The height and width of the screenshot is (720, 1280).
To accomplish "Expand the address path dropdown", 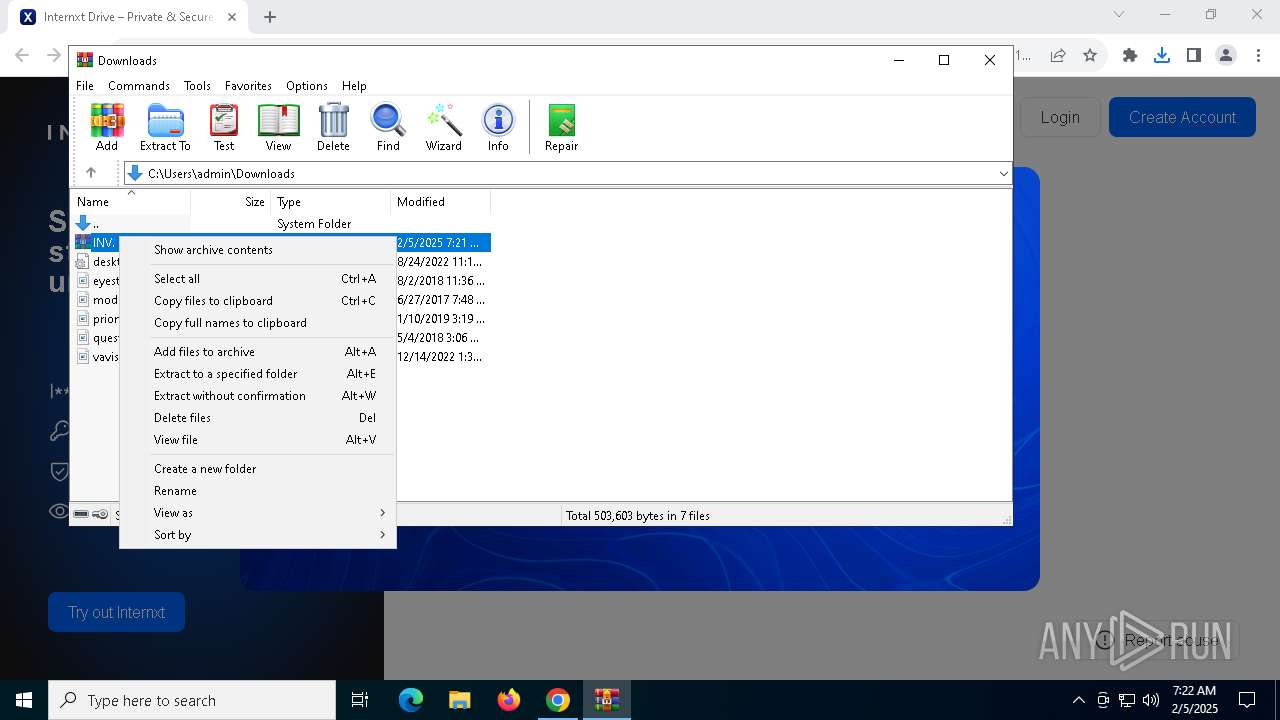I will [1003, 174].
